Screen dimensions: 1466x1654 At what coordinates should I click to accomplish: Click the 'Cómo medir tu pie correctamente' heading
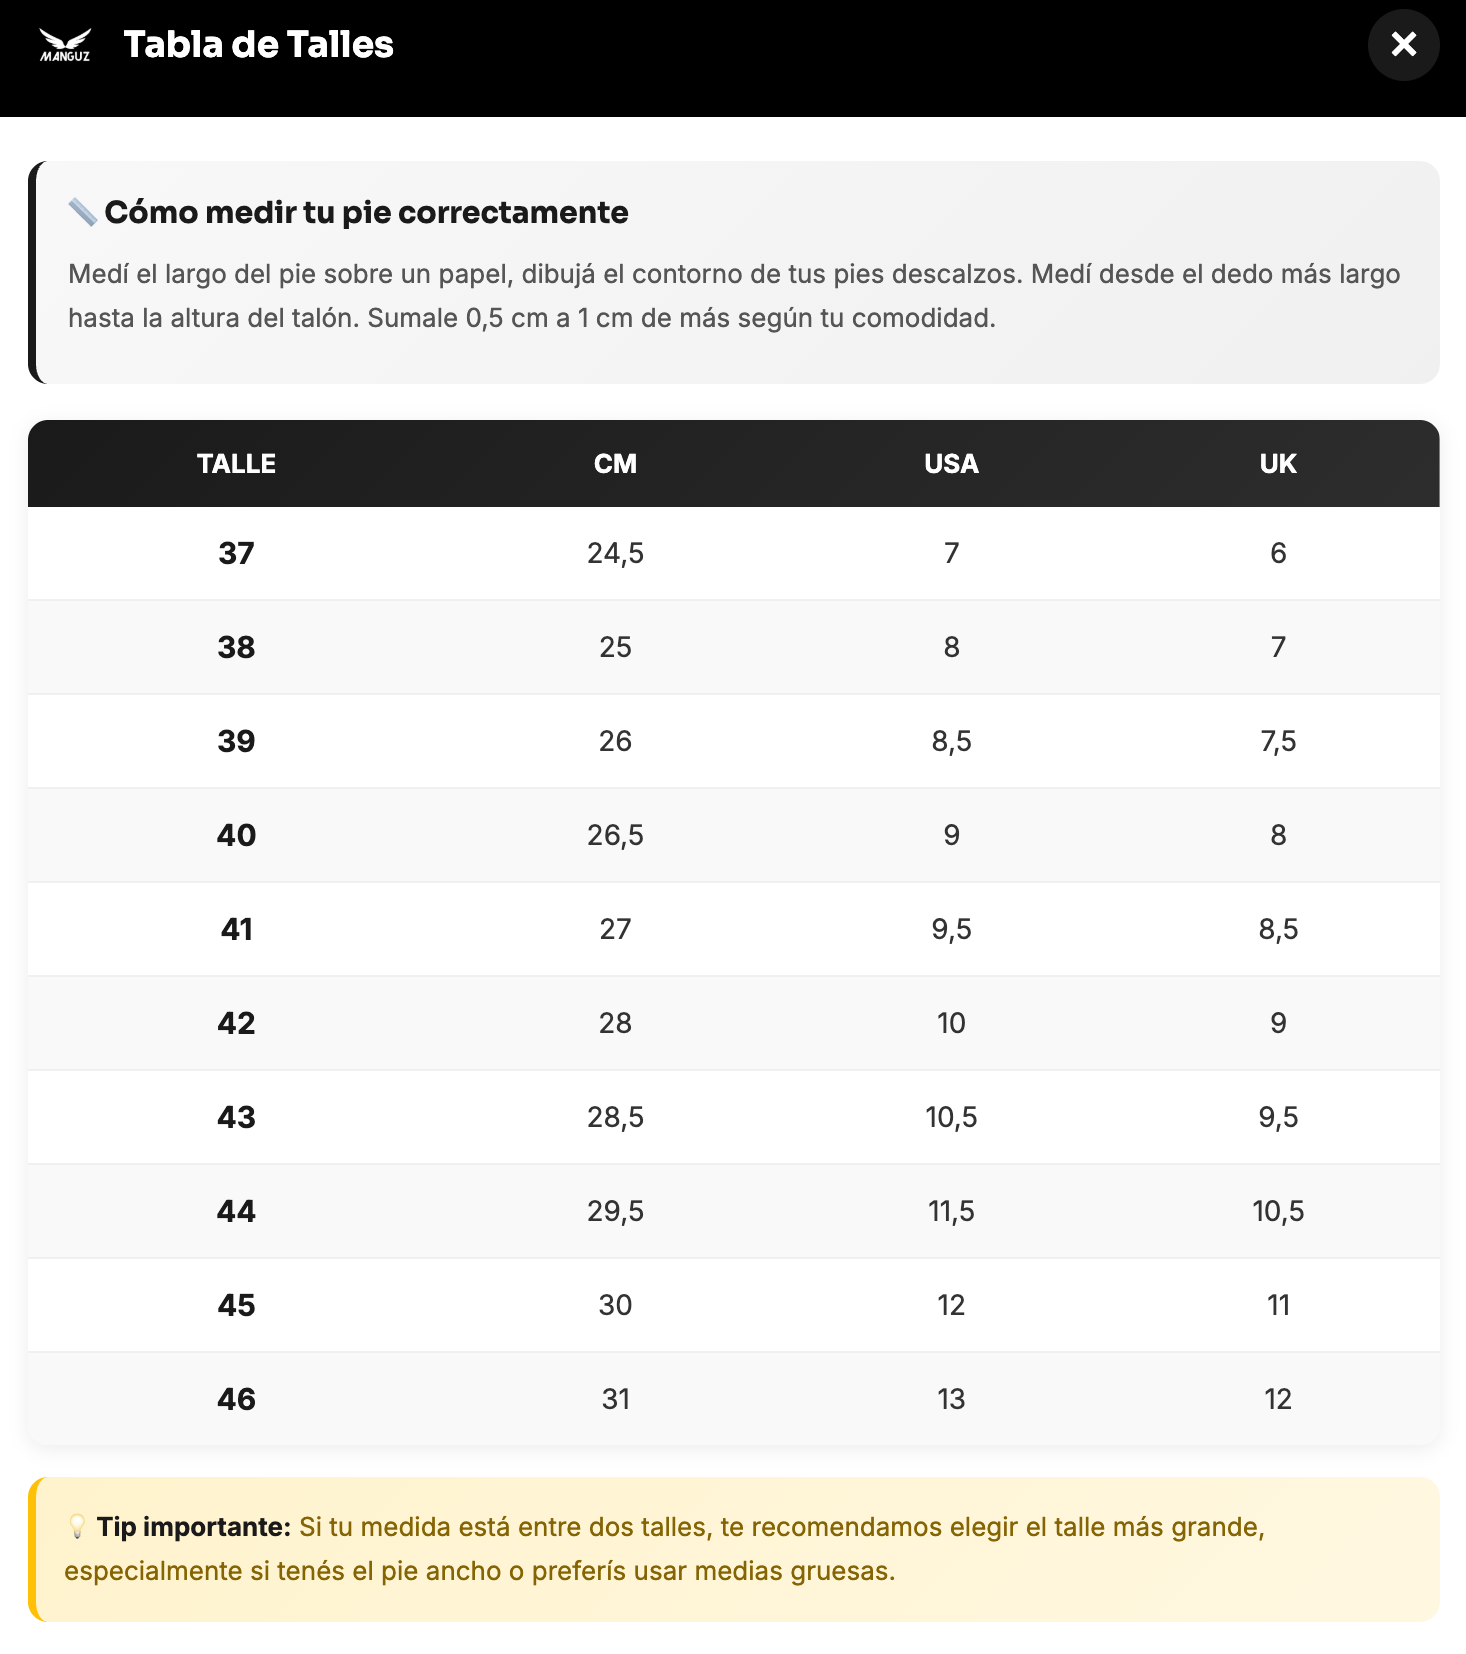click(x=366, y=212)
